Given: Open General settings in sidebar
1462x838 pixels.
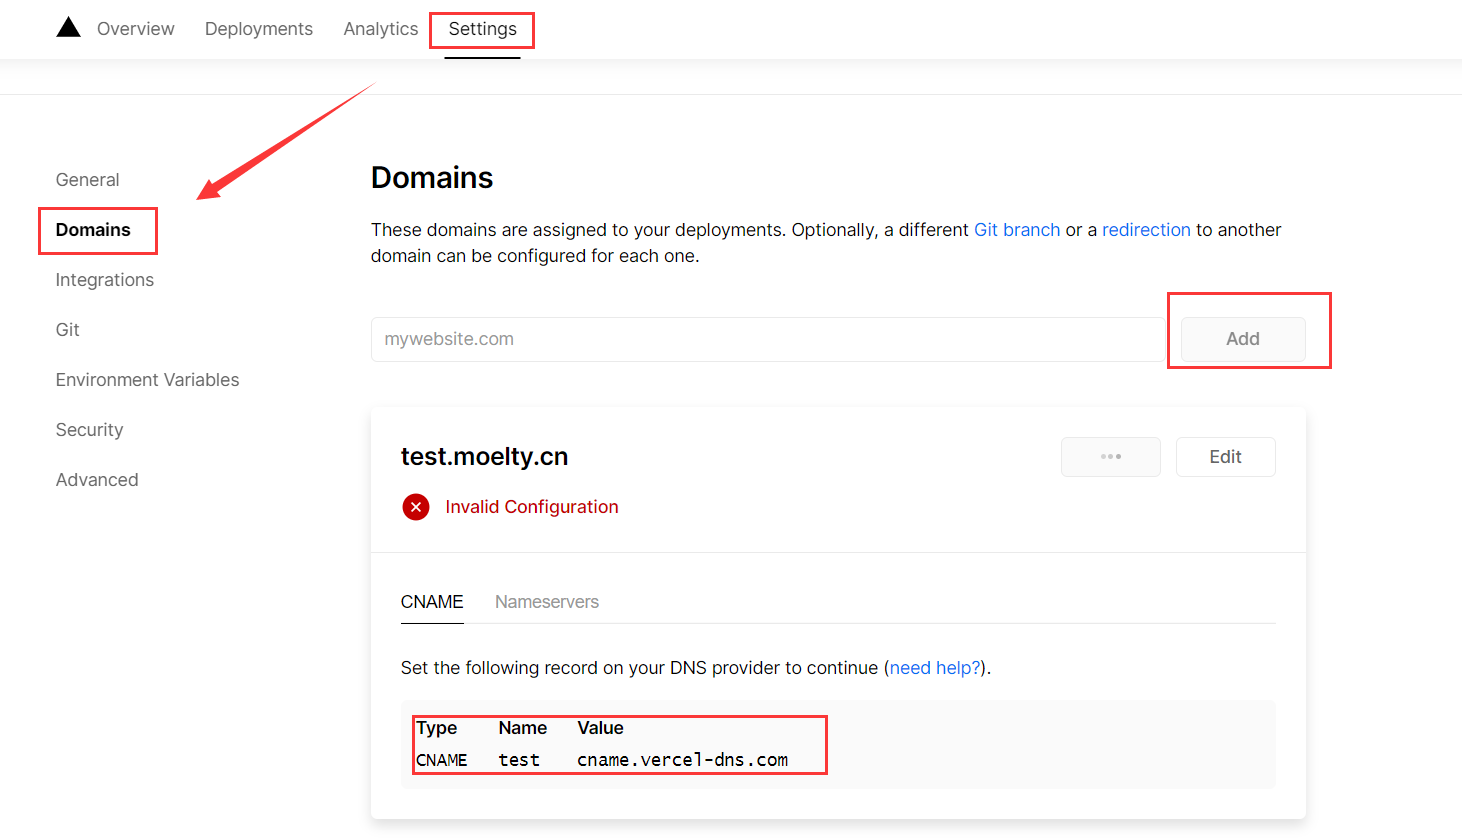Looking at the screenshot, I should [x=87, y=180].
